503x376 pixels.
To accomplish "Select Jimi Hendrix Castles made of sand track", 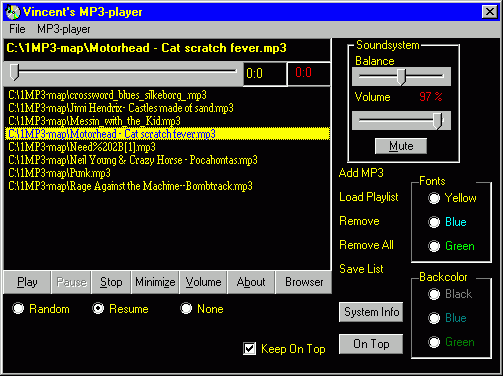I will (167, 108).
